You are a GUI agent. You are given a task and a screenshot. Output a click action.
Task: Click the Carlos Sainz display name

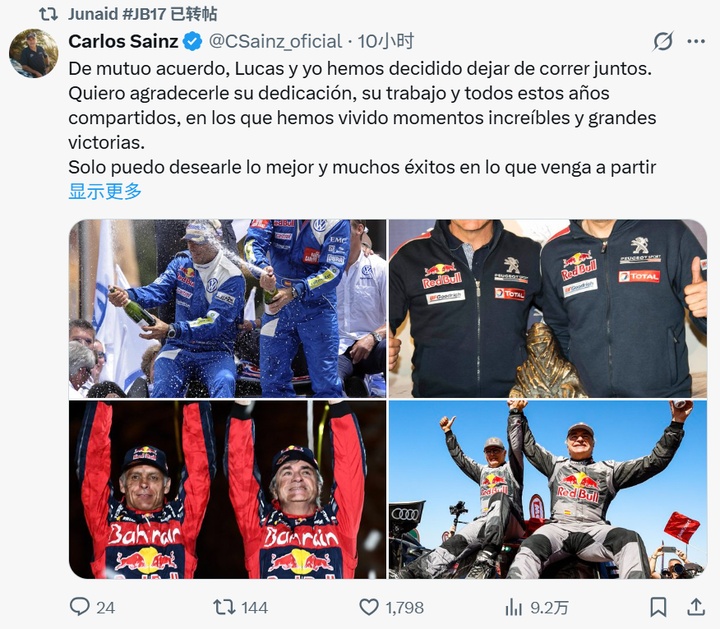click(x=123, y=41)
